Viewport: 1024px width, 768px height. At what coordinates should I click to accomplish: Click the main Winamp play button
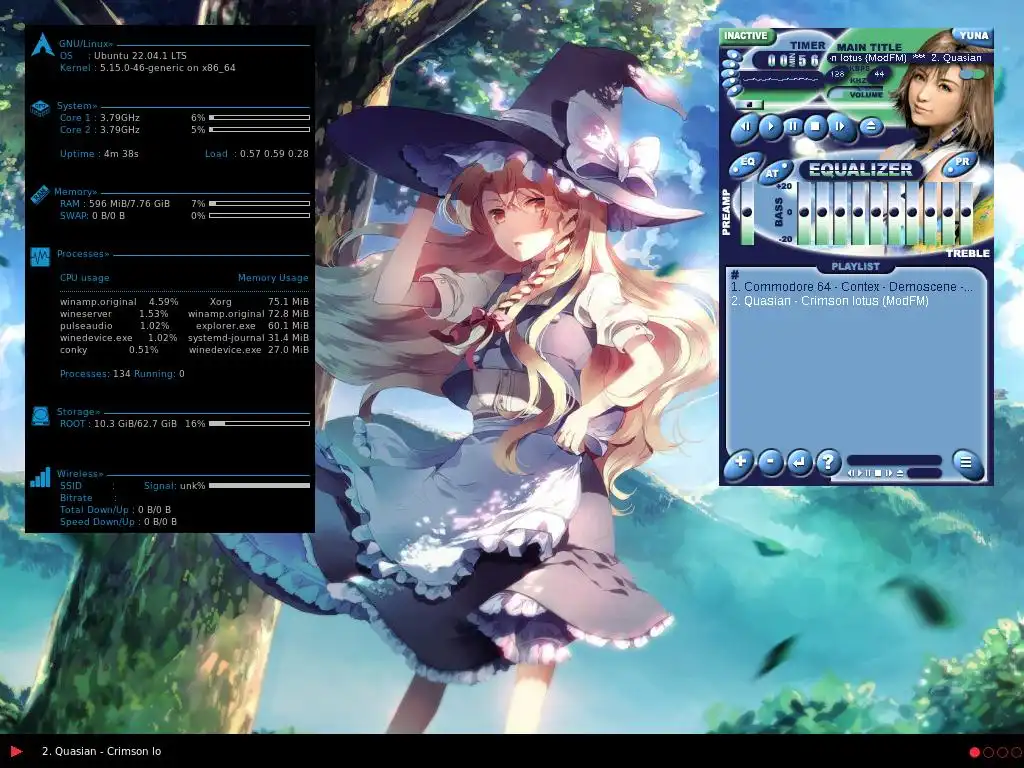tap(771, 126)
